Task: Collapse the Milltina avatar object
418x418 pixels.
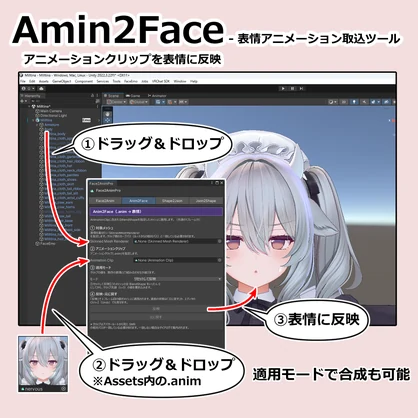Action: pyautogui.click(x=33, y=120)
